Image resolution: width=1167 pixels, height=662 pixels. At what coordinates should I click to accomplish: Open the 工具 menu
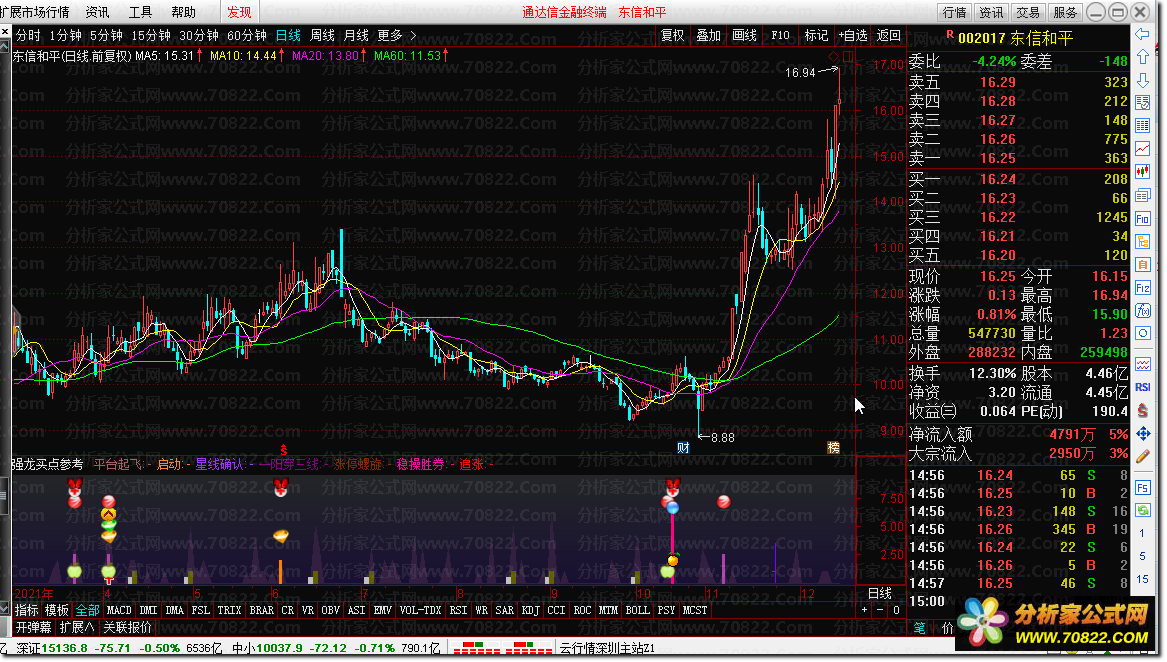(x=140, y=12)
